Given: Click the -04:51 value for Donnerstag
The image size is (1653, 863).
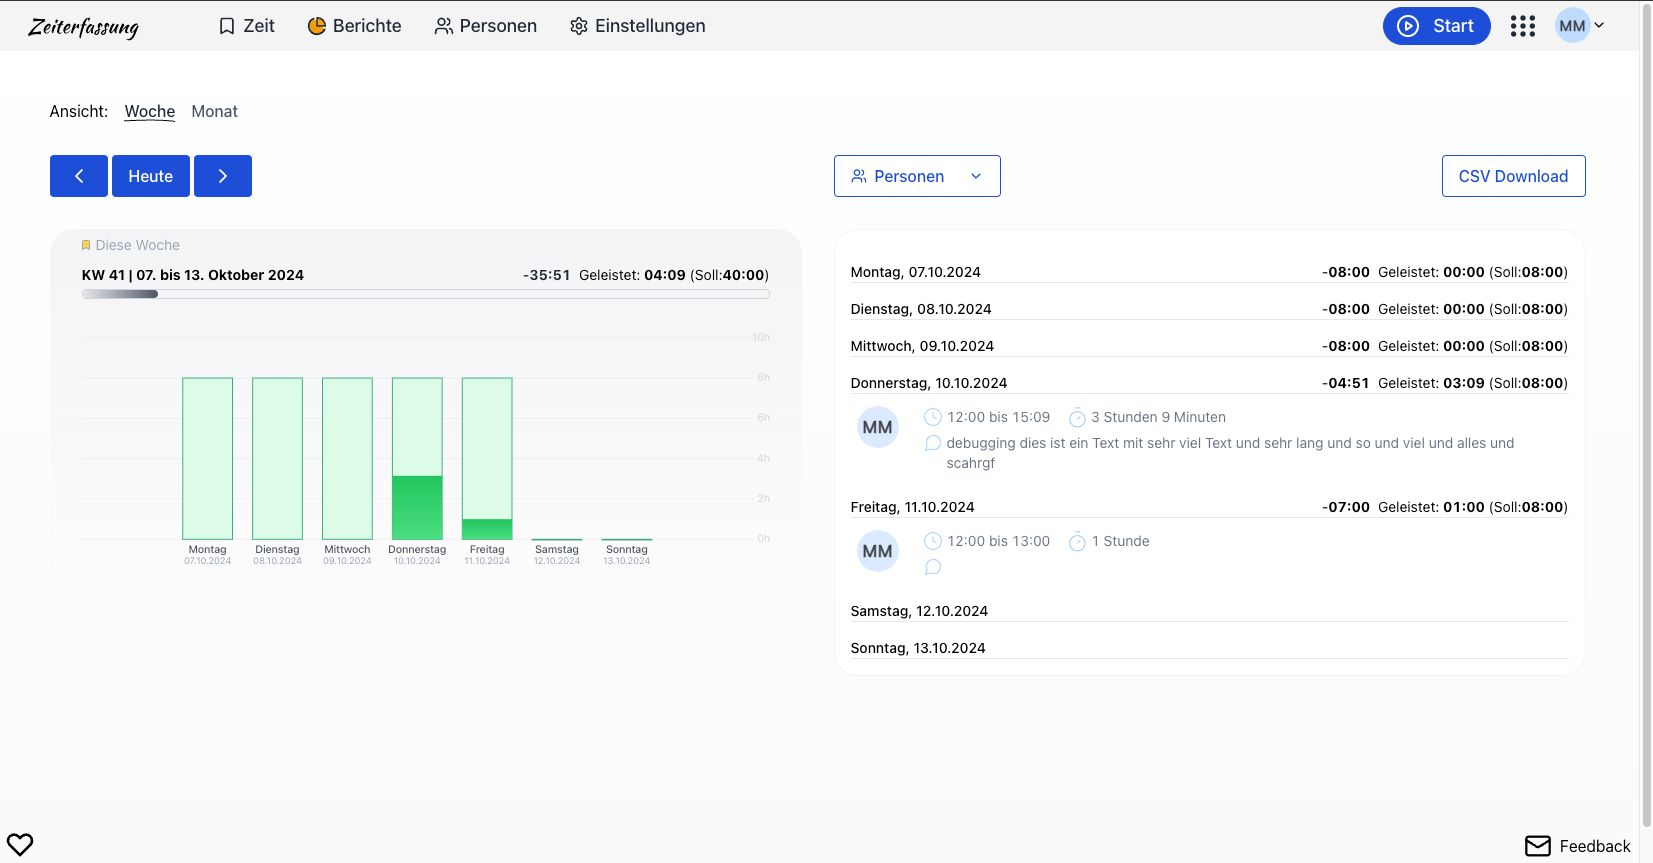Looking at the screenshot, I should [1346, 383].
